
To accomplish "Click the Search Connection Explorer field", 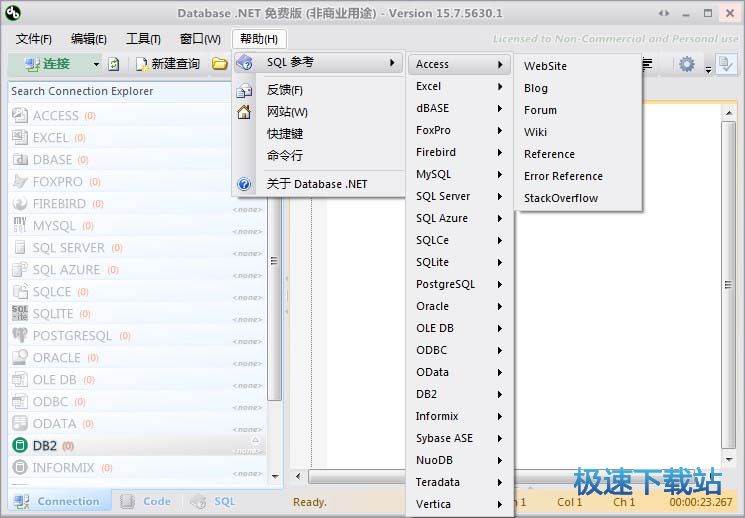I will point(120,91).
